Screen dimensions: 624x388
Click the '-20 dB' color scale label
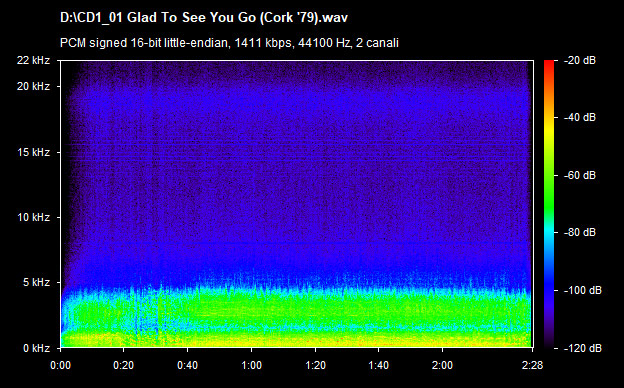click(580, 60)
